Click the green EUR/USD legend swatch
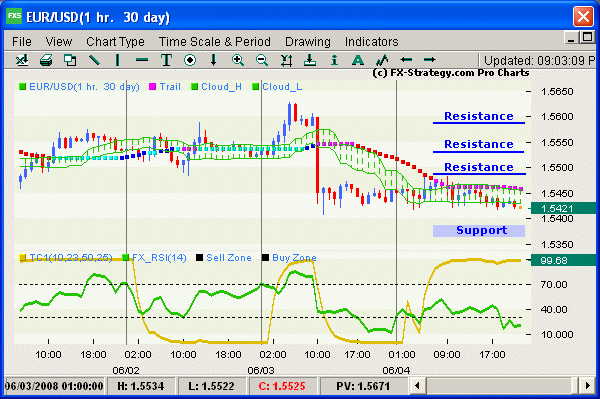 pyautogui.click(x=23, y=87)
